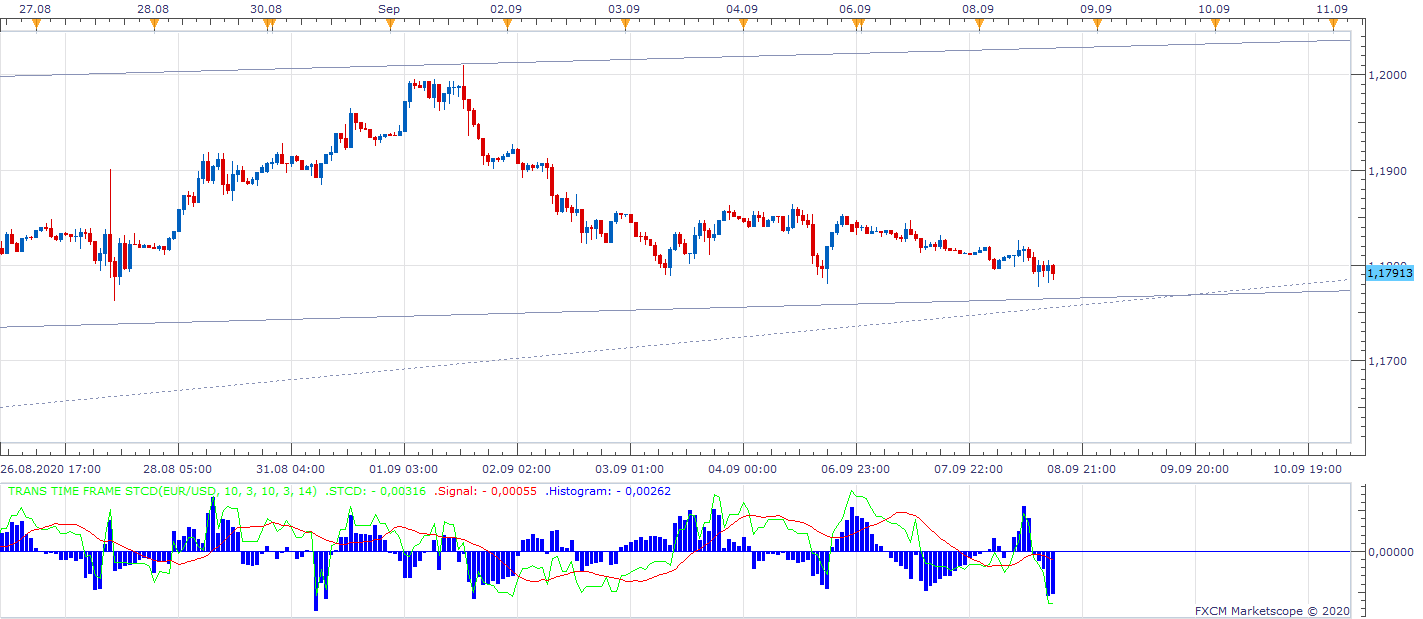Click the 26.08.2020 17:00 time label
The image size is (1423, 619).
pyautogui.click(x=50, y=468)
